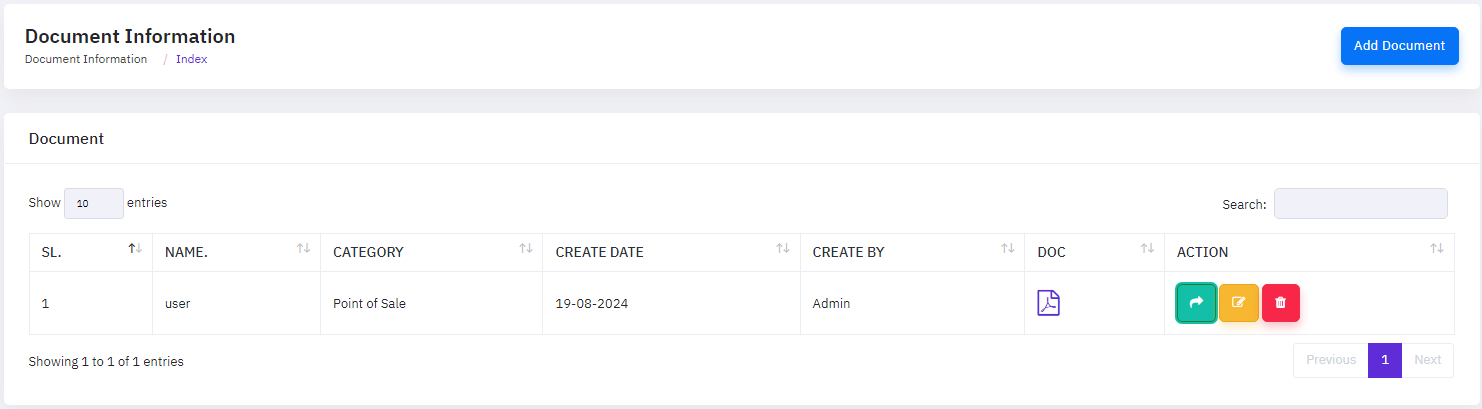Viewport: 1482px width, 409px height.
Task: Sort table by CREATE BY column
Action: coord(1007,249)
